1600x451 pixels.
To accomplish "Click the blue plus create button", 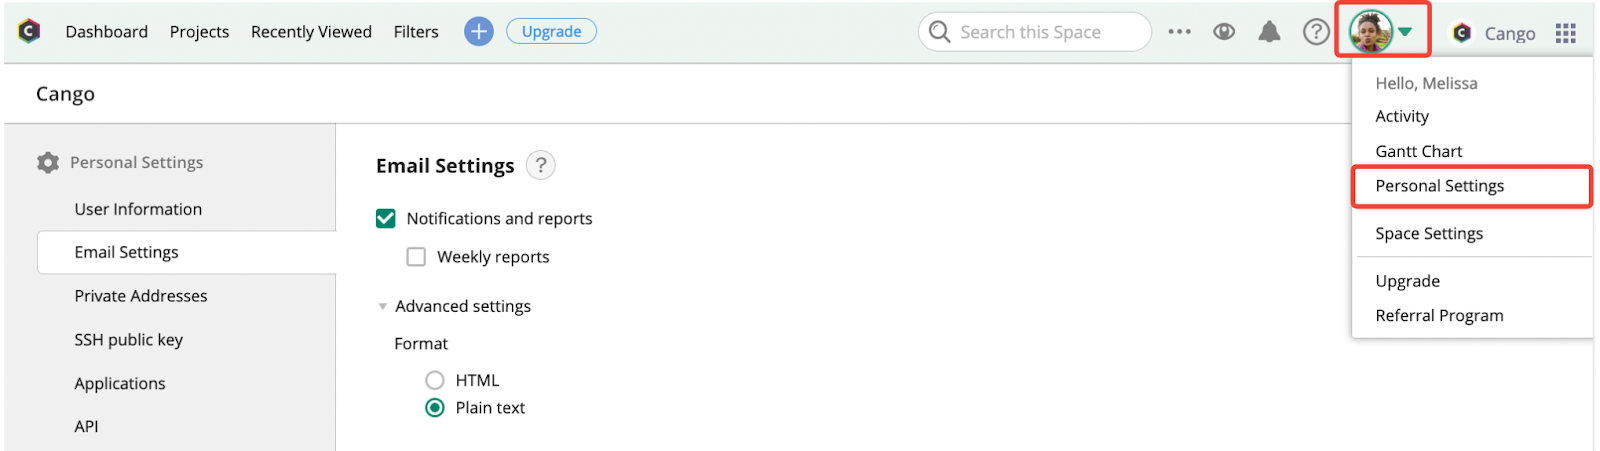I will pyautogui.click(x=479, y=32).
